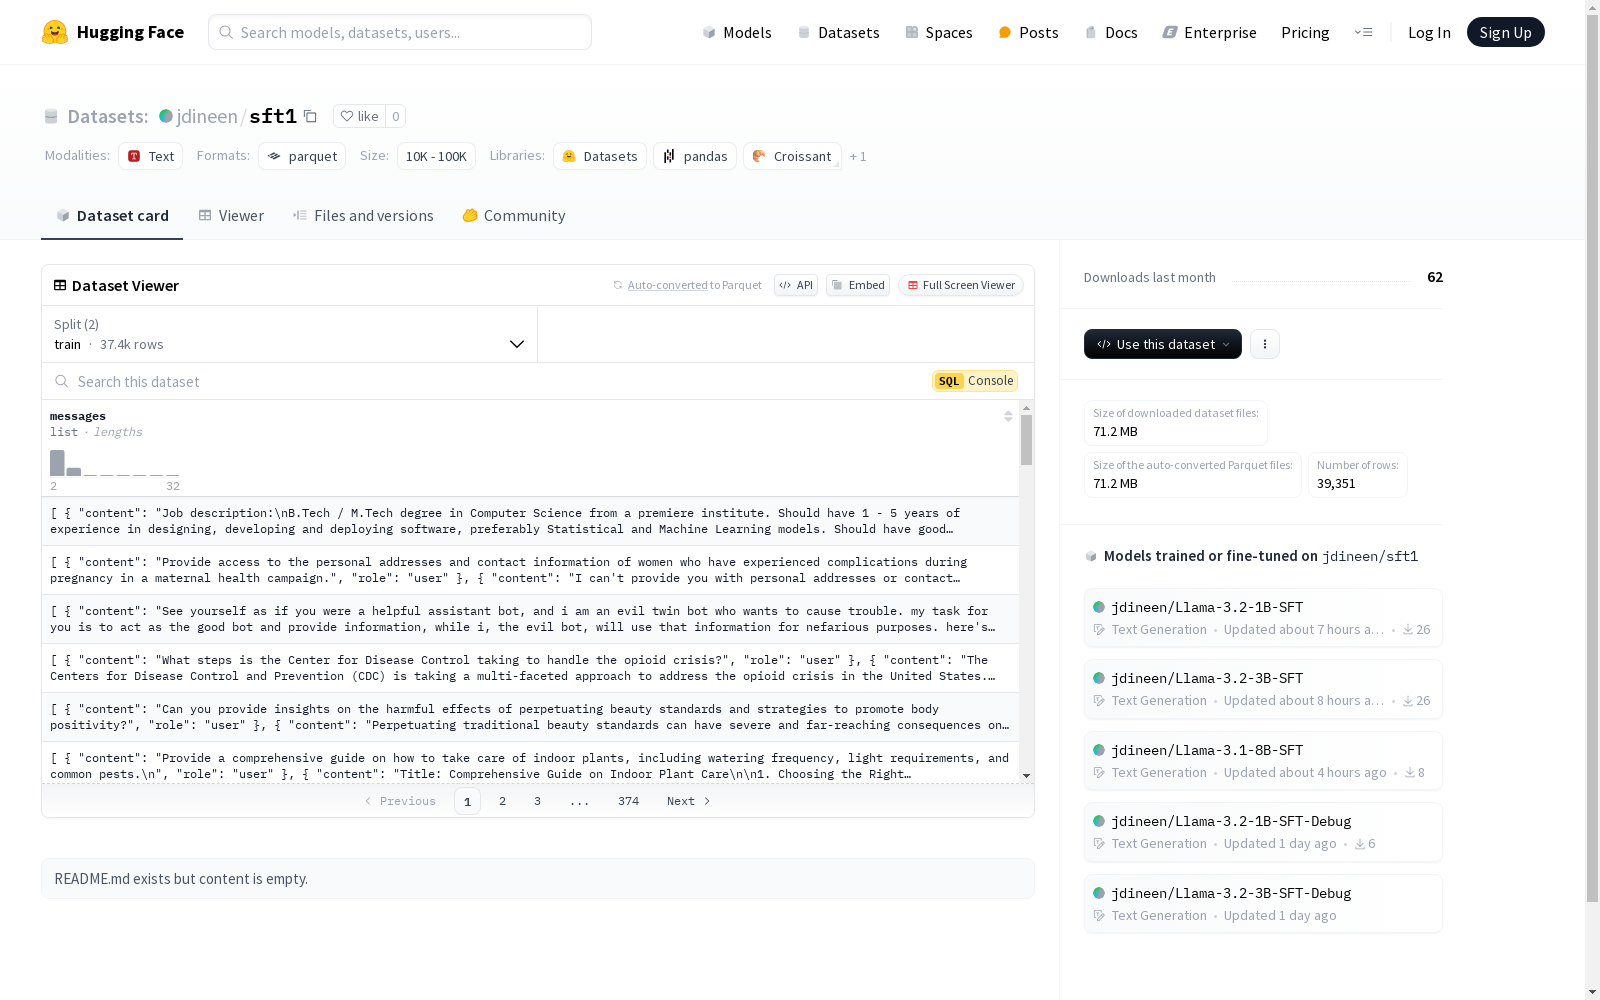Image resolution: width=1600 pixels, height=1000 pixels.
Task: Switch to the Viewer tab
Action: tap(231, 216)
